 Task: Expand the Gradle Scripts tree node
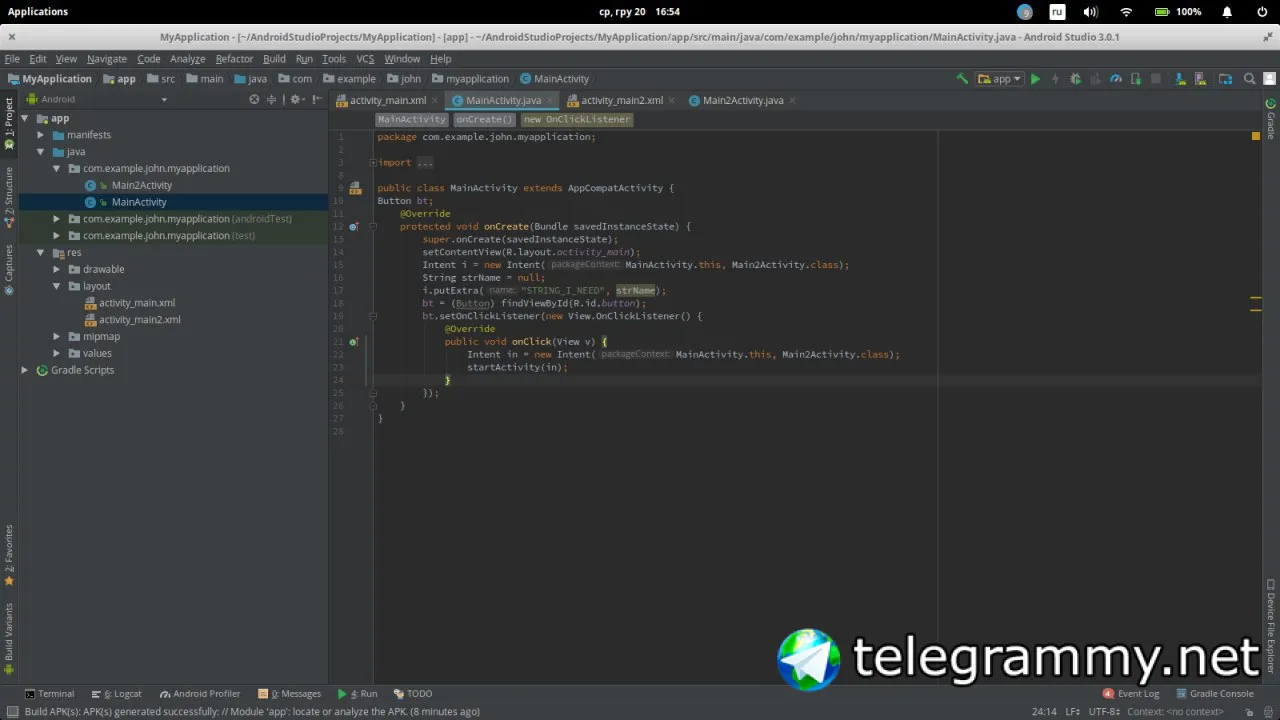(25, 370)
